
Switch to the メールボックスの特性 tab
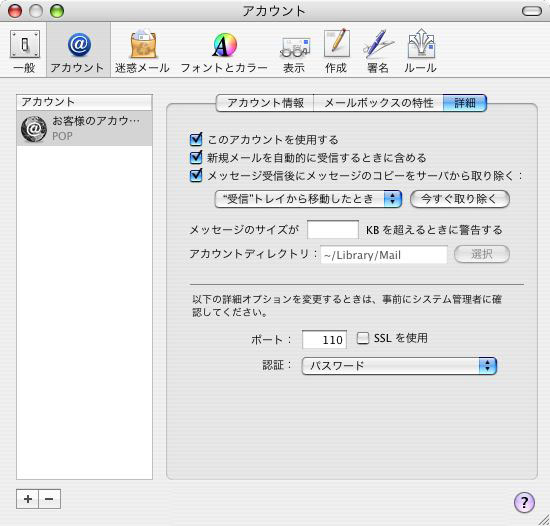[378, 103]
